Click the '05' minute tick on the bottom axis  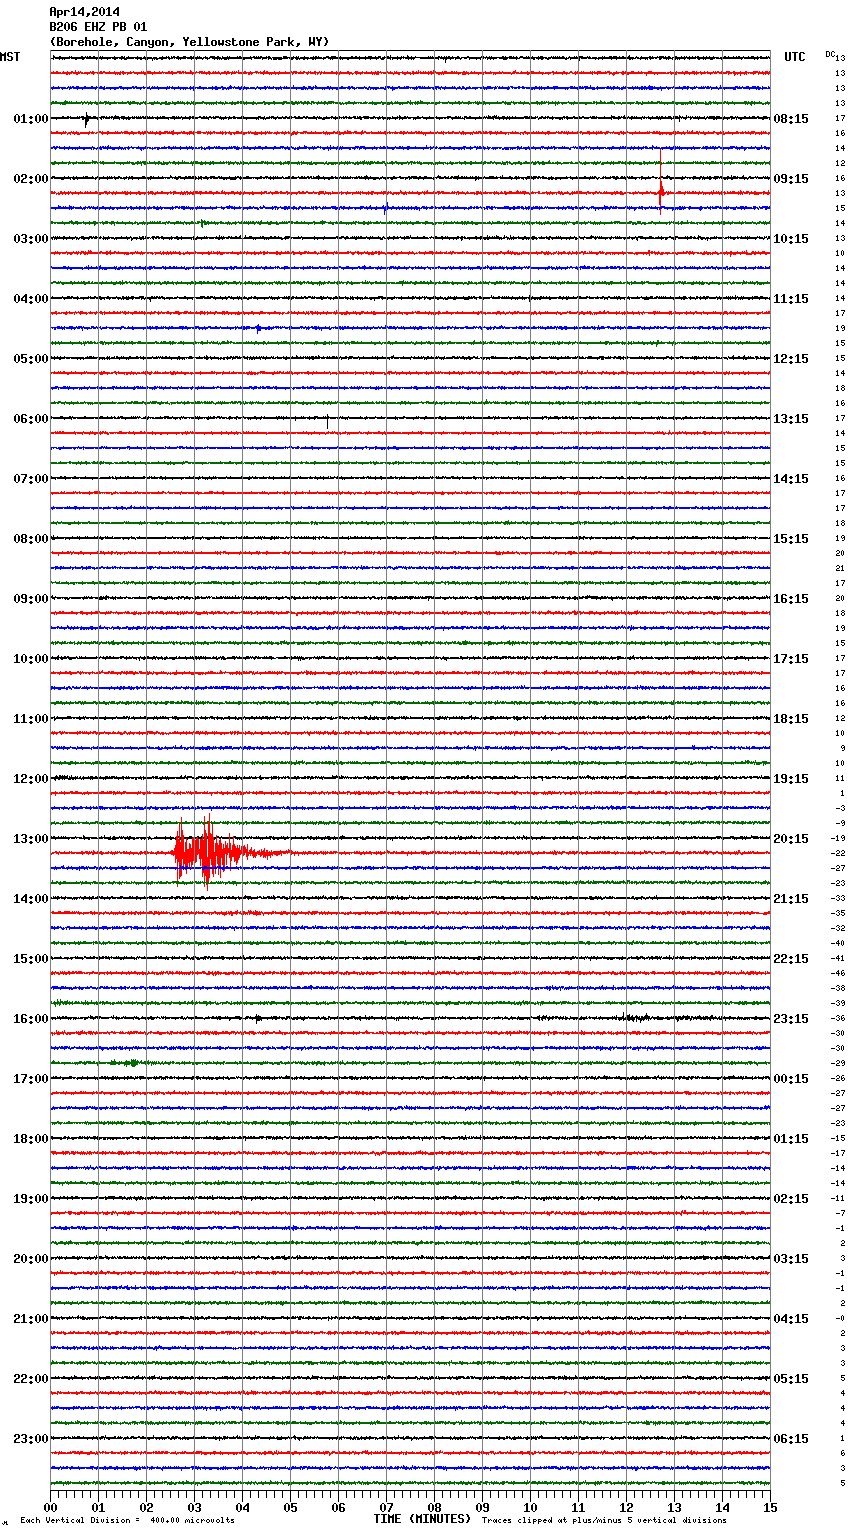[290, 1507]
